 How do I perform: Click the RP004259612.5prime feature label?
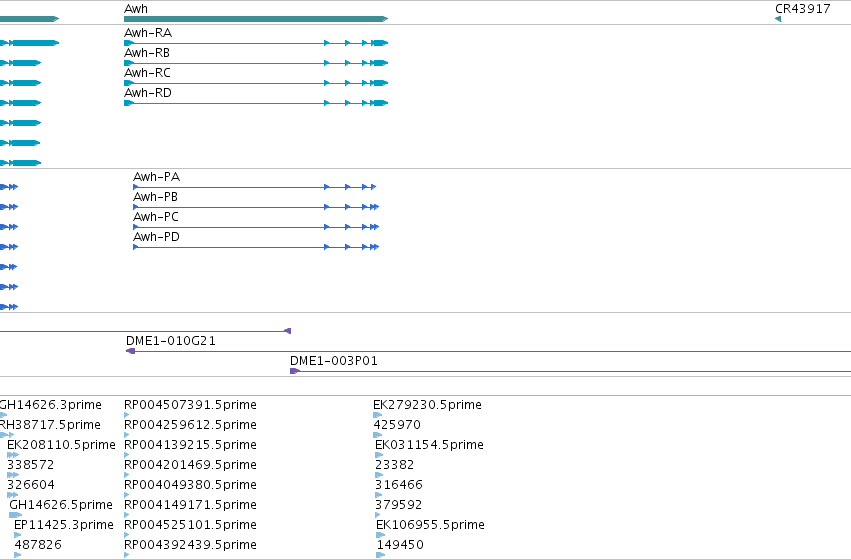[x=190, y=425]
